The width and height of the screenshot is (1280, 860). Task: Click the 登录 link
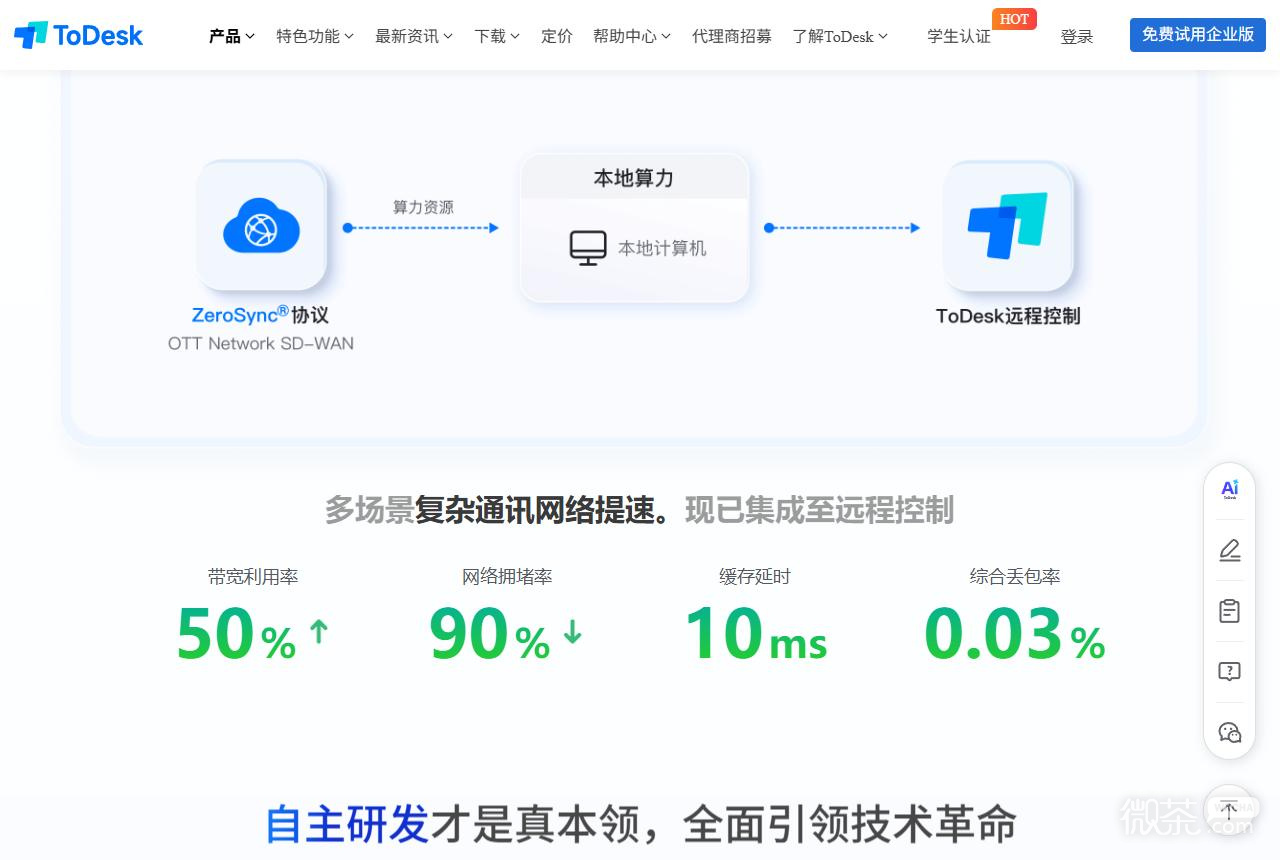(1077, 37)
